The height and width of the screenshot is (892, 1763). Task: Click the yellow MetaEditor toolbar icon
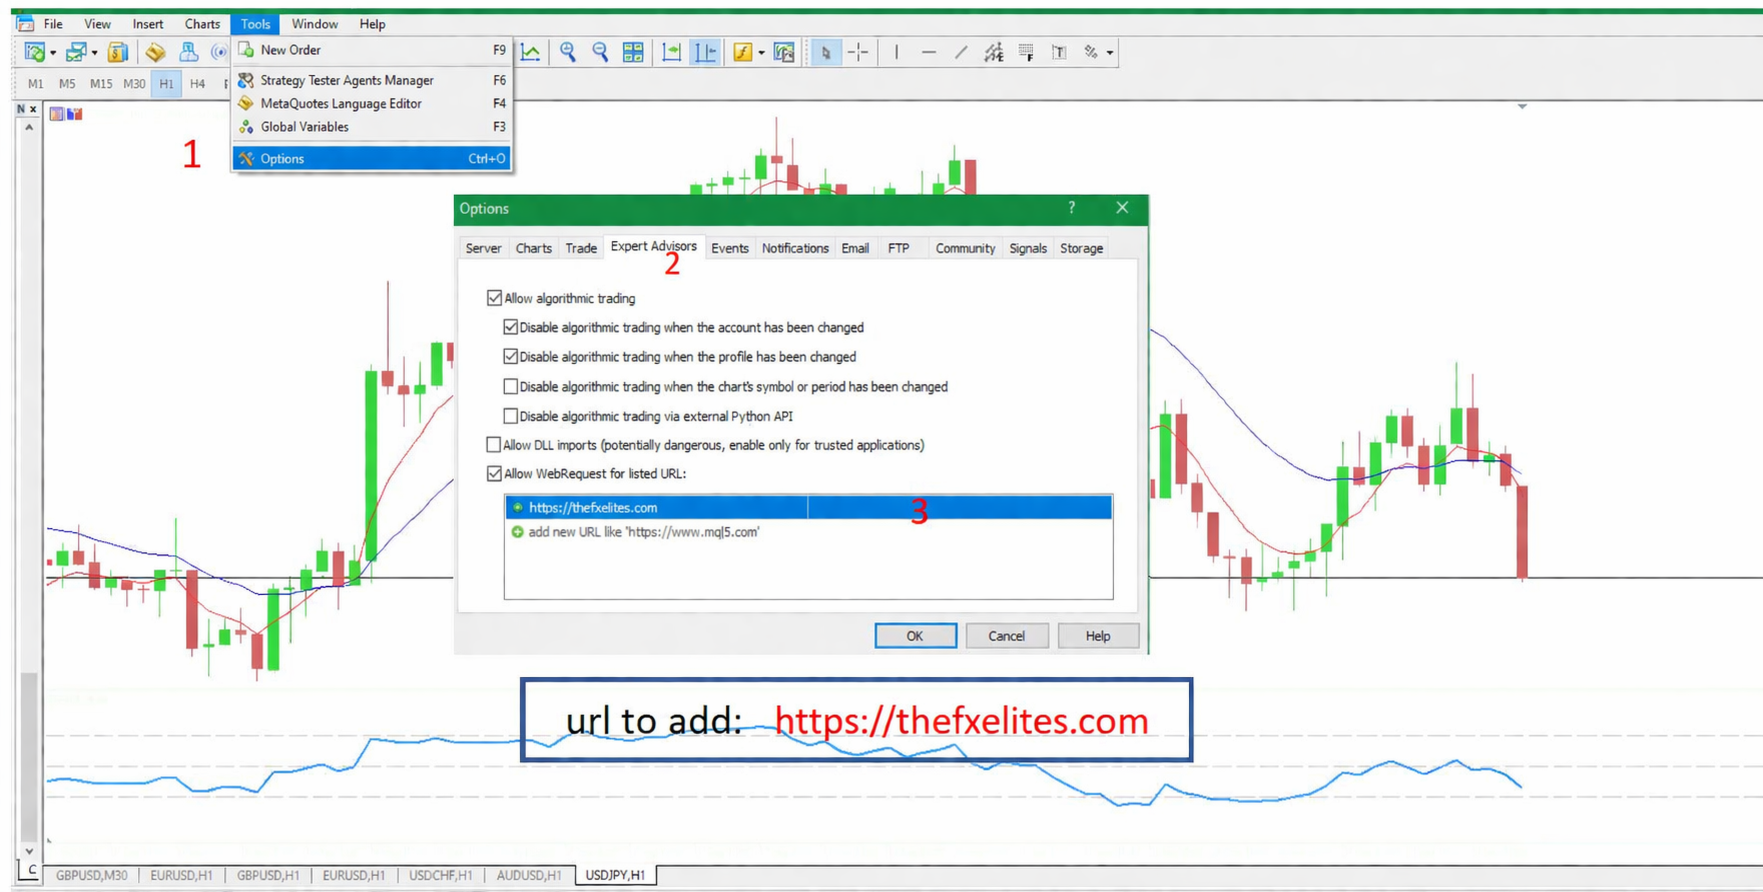[x=155, y=52]
